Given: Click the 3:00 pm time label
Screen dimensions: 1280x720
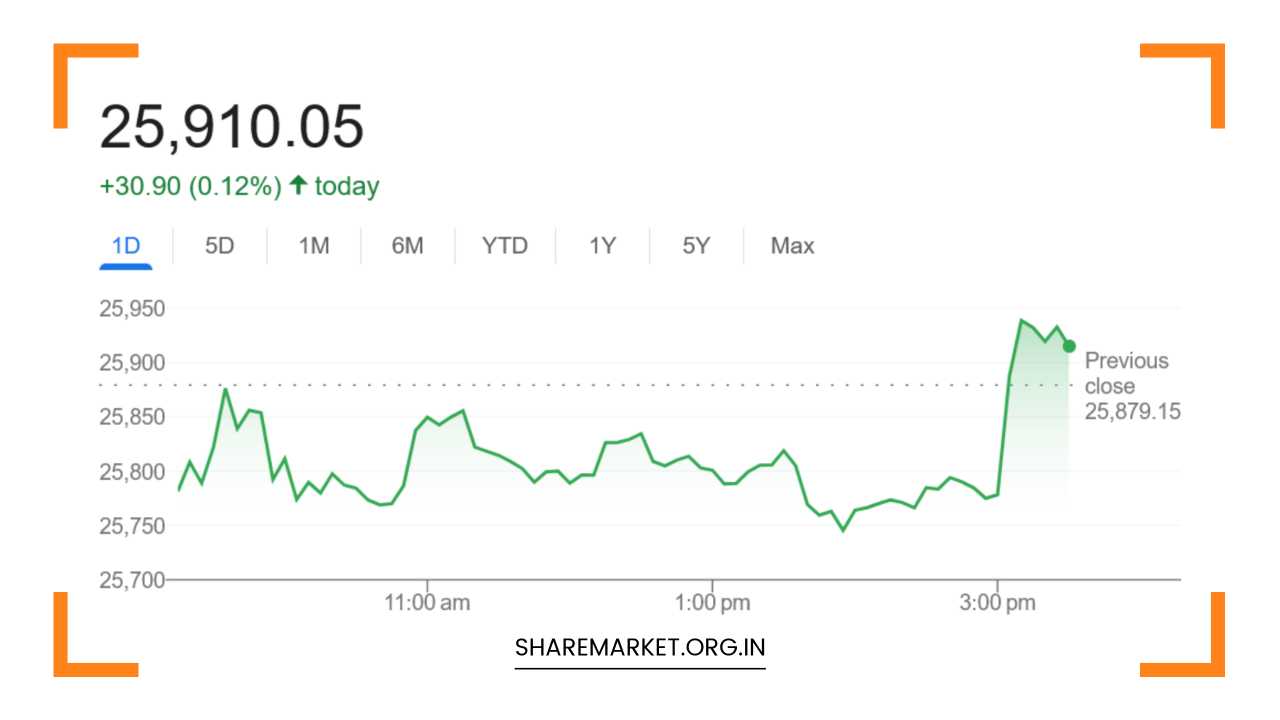Looking at the screenshot, I should 1000,602.
